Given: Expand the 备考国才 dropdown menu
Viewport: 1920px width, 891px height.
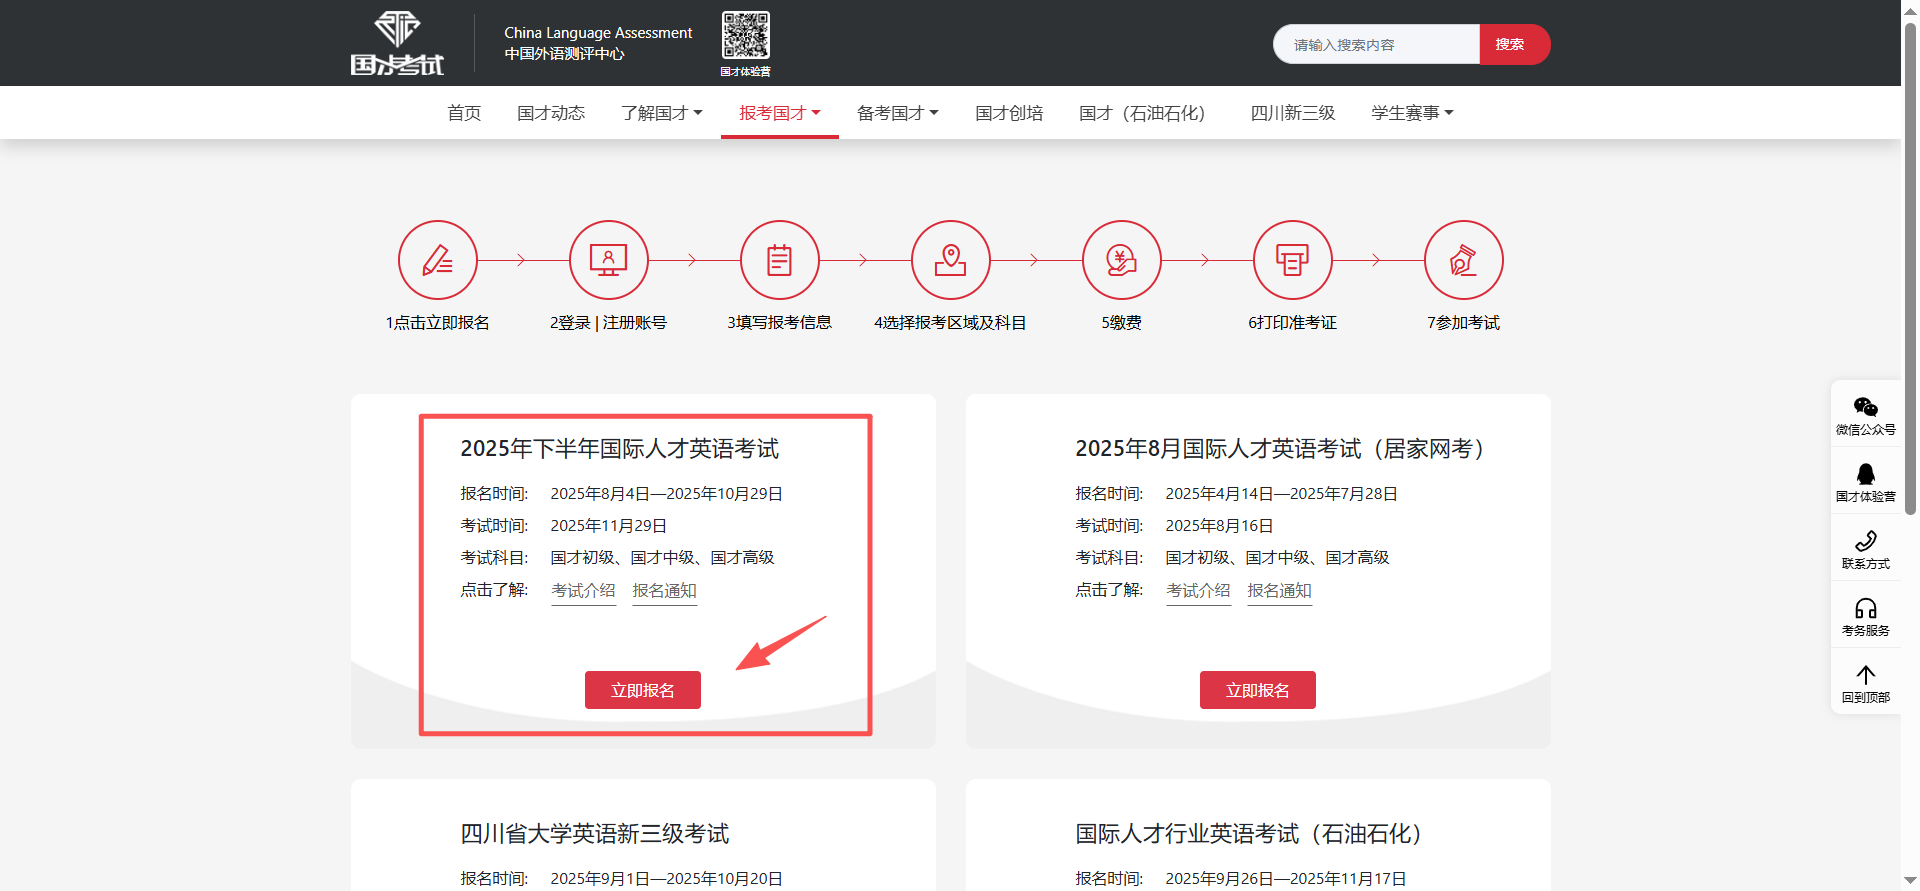Looking at the screenshot, I should pyautogui.click(x=897, y=113).
